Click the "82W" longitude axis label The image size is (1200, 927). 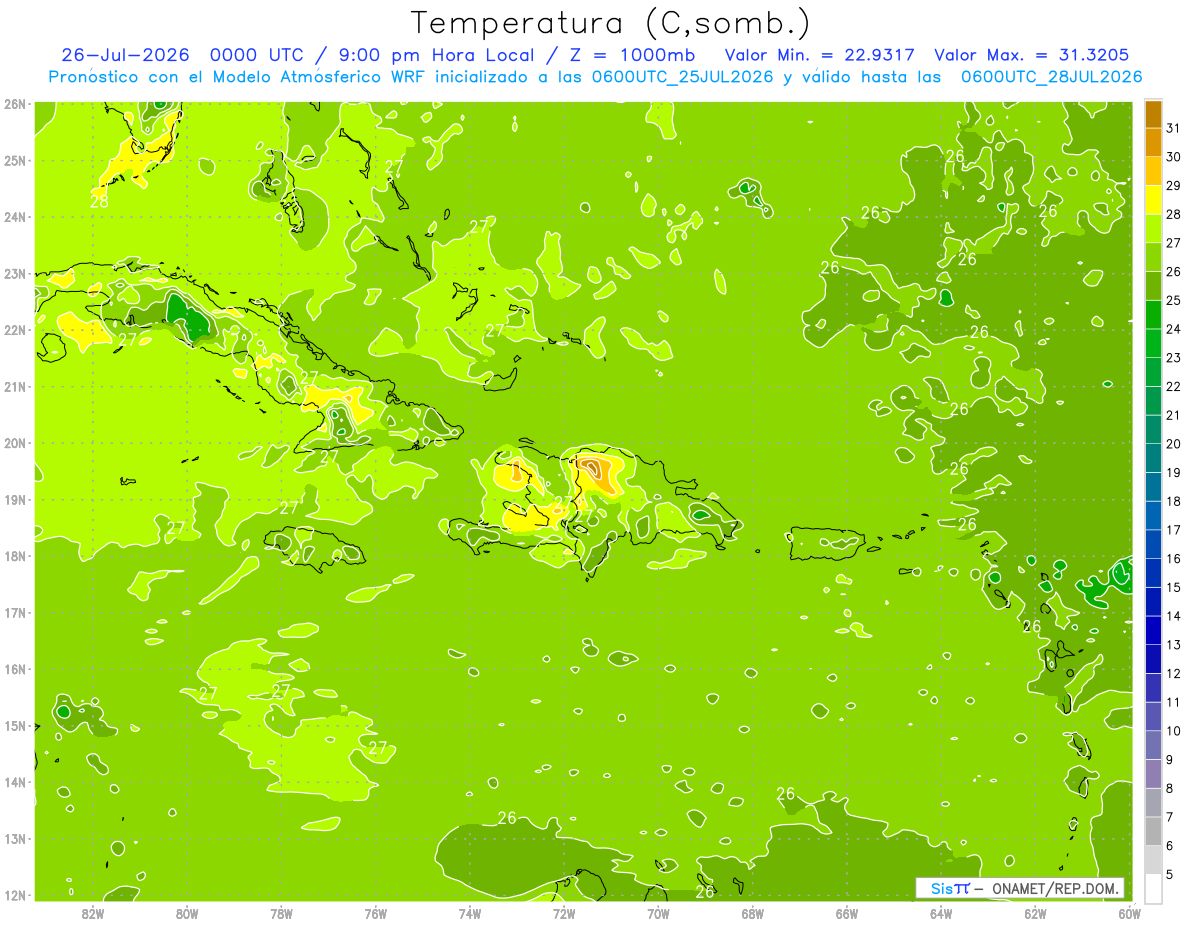(93, 913)
